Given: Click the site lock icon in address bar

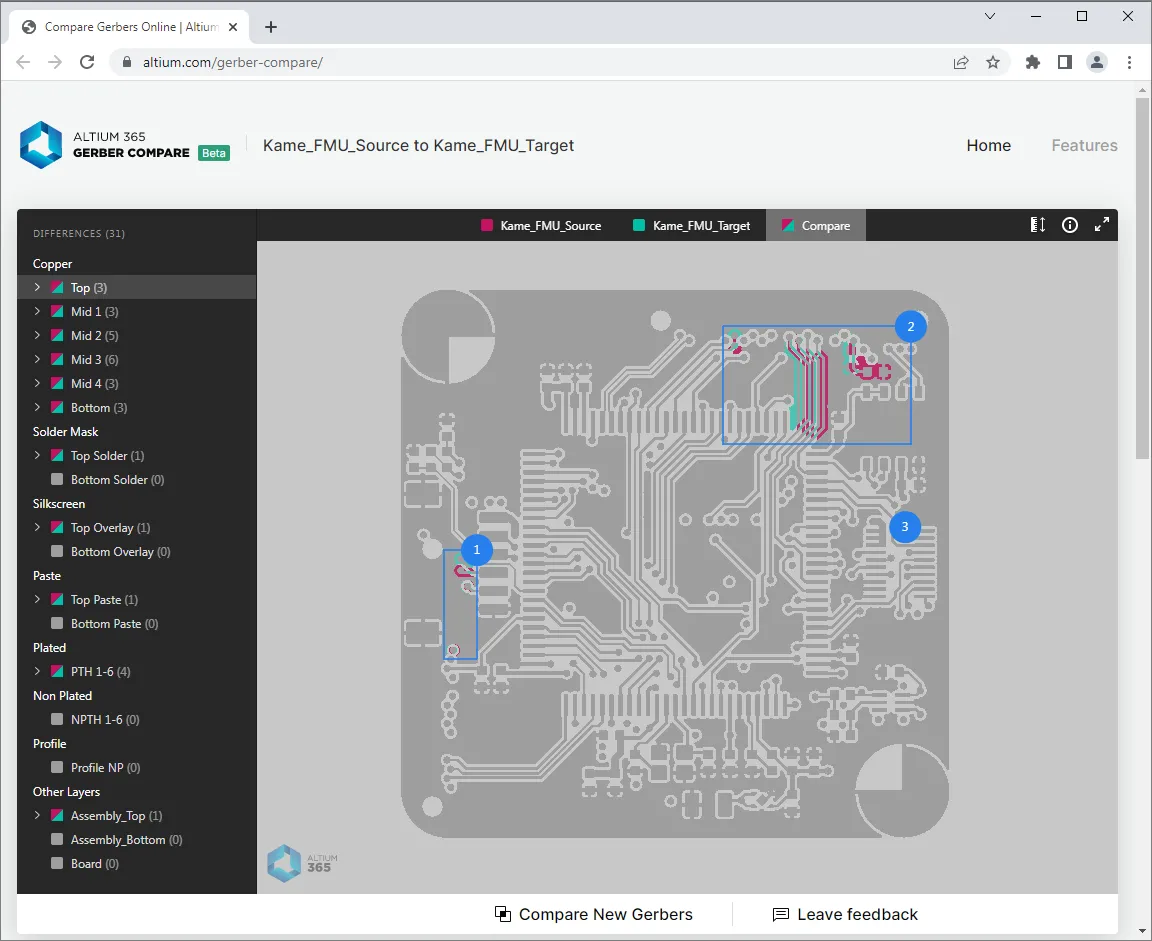Looking at the screenshot, I should click(x=126, y=62).
